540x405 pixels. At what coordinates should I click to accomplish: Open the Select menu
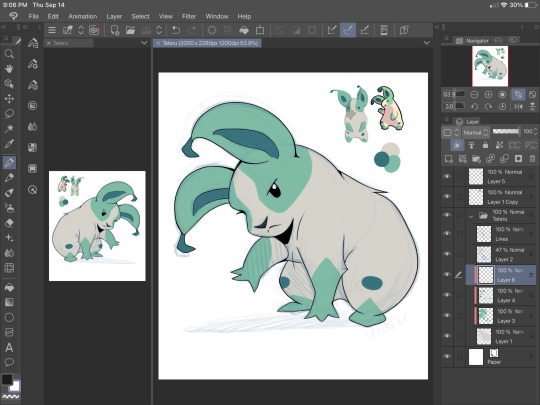140,16
